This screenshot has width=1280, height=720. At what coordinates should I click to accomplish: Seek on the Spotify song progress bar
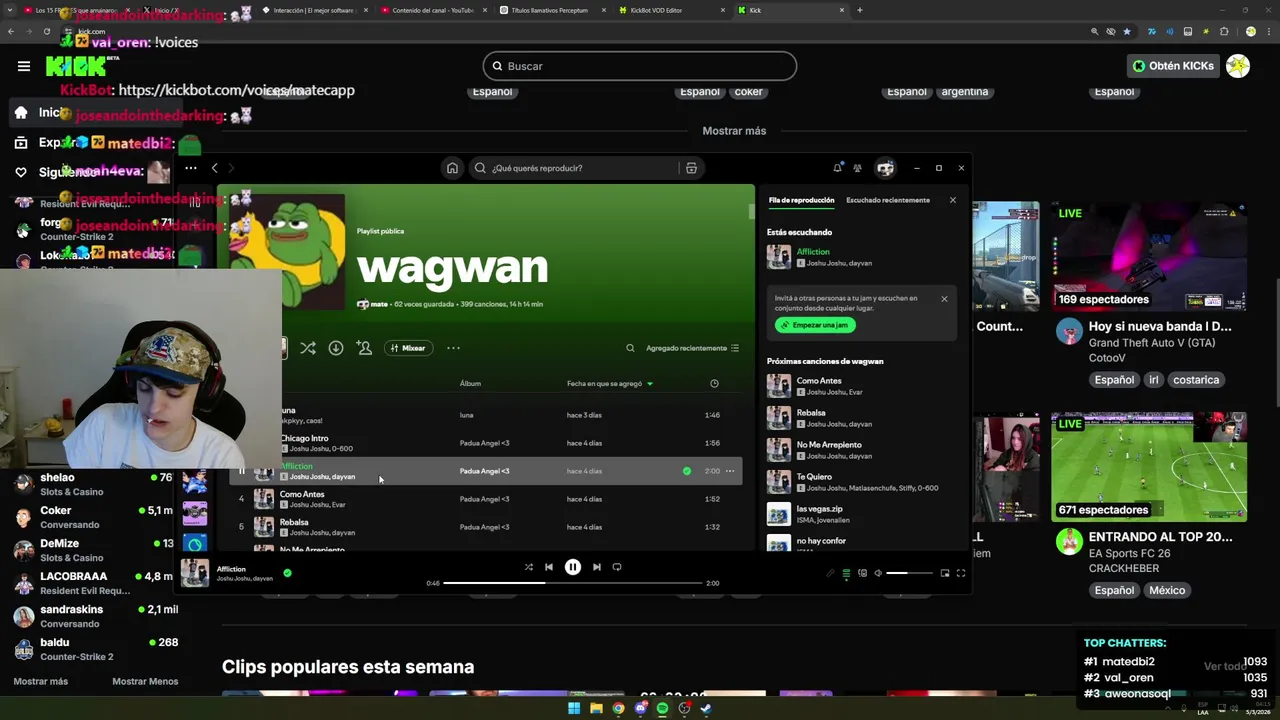coord(573,583)
